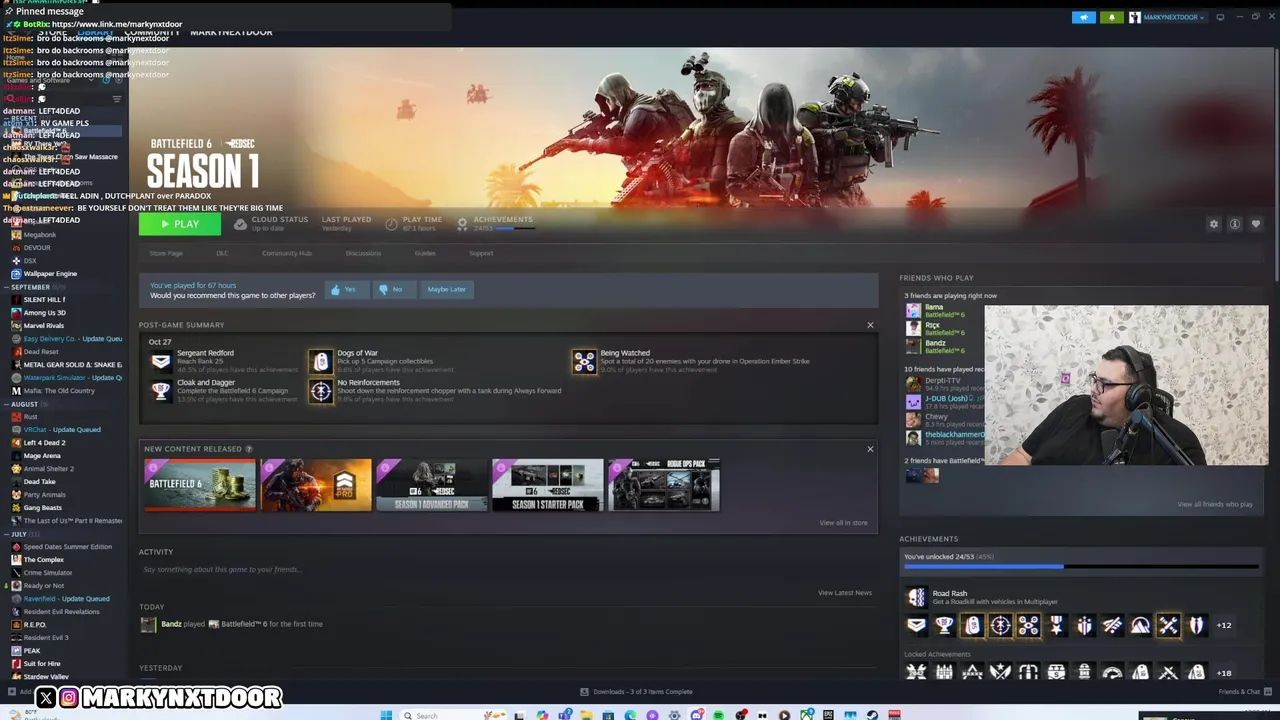1280x720 pixels.
Task: Open the Rogue Ops Pack thumbnail
Action: [x=663, y=485]
